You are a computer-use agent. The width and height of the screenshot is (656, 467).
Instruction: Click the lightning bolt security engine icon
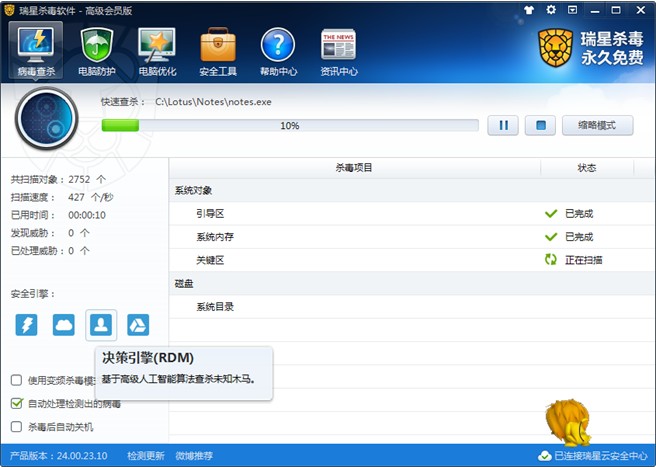point(27,324)
